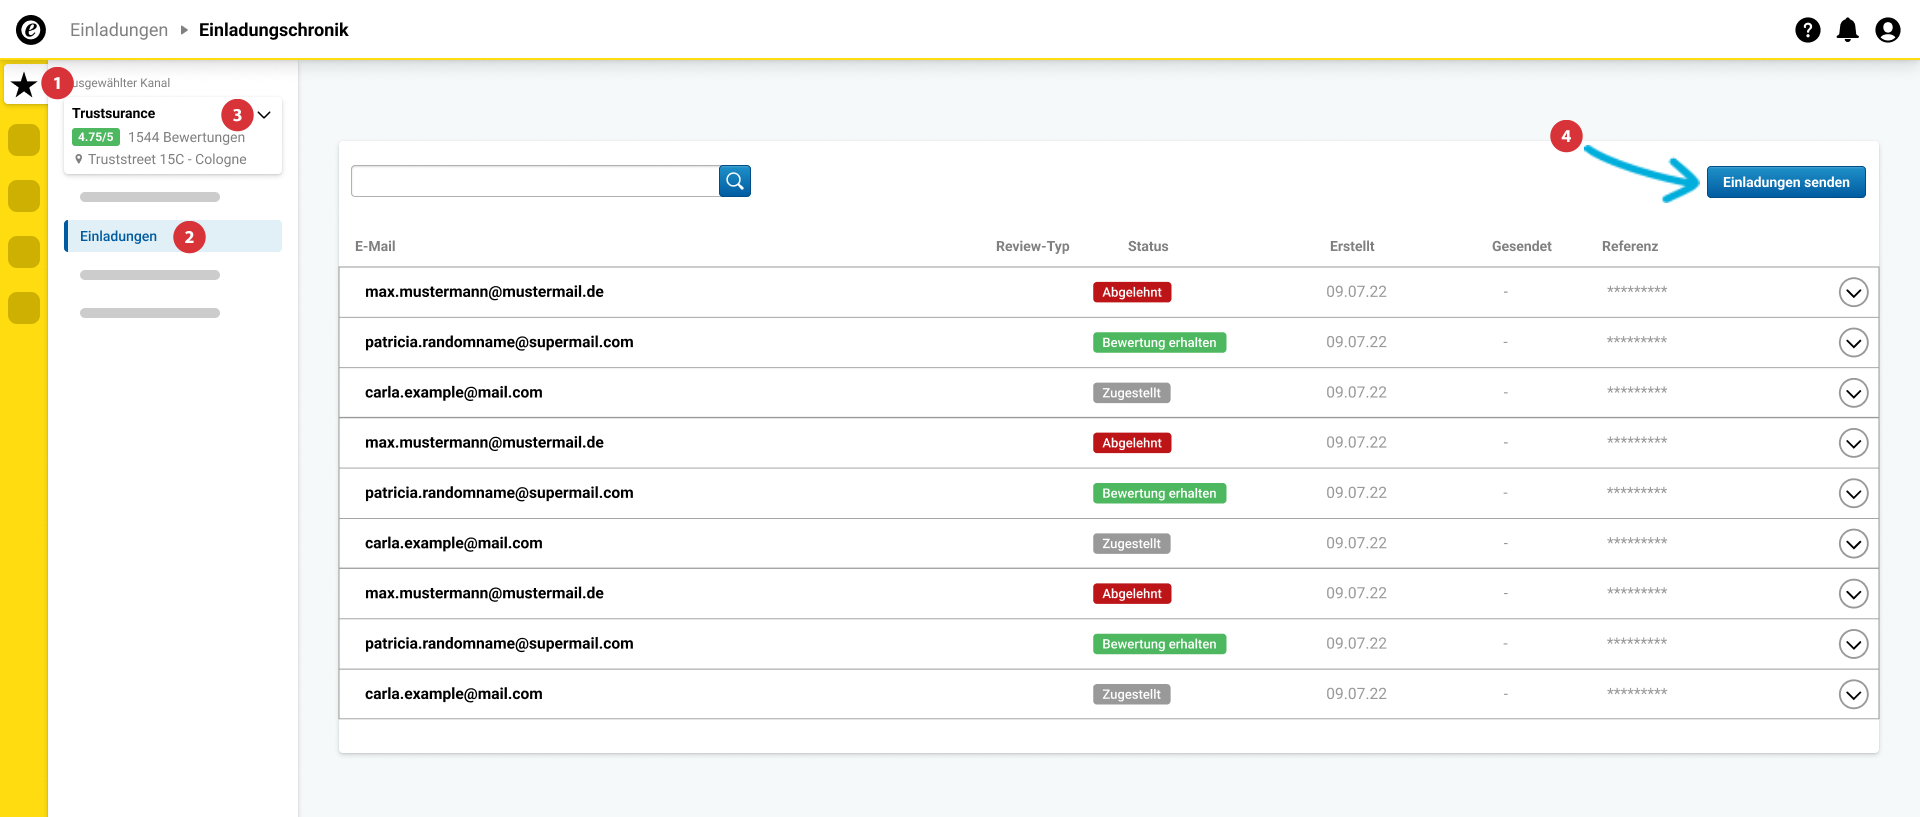Select the fifth yellow sidebar square
Screen dimensions: 1920x817
point(24,308)
